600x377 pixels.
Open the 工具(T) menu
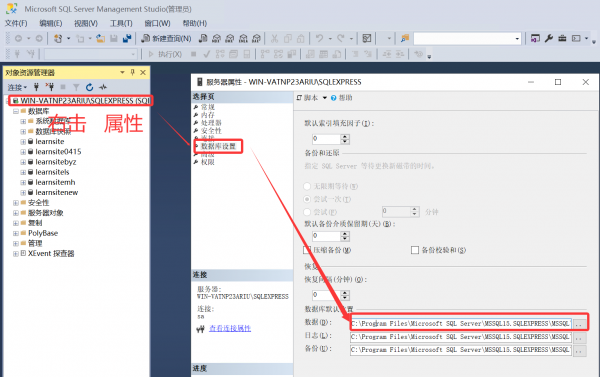pos(121,23)
